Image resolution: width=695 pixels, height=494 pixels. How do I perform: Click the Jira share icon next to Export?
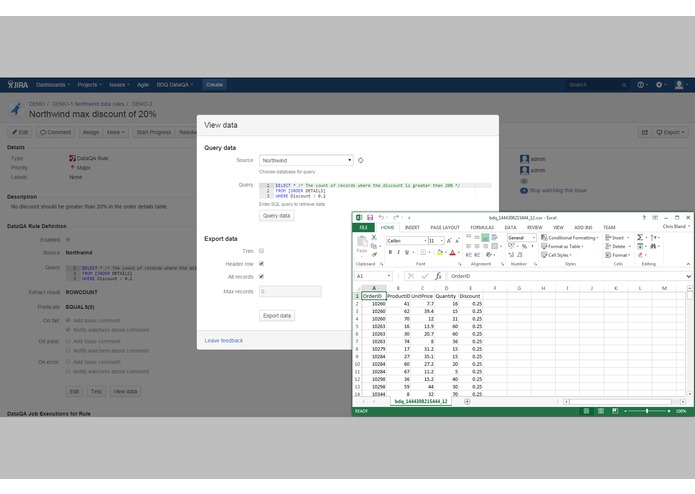coord(645,132)
